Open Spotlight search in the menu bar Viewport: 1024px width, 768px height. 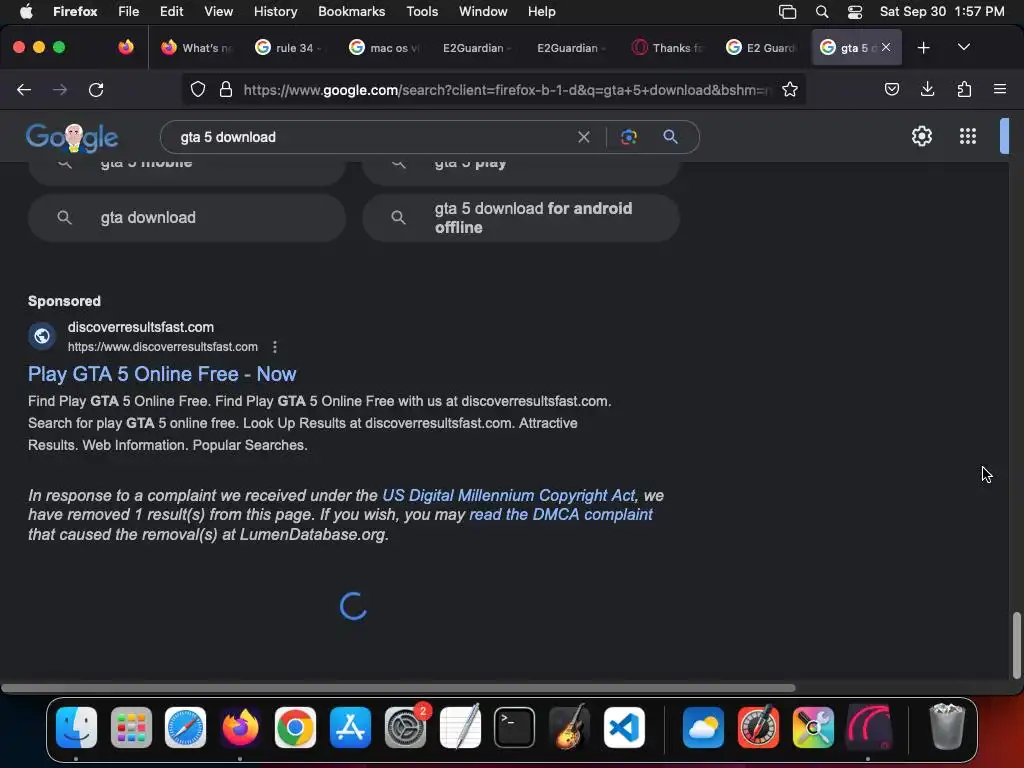point(822,12)
